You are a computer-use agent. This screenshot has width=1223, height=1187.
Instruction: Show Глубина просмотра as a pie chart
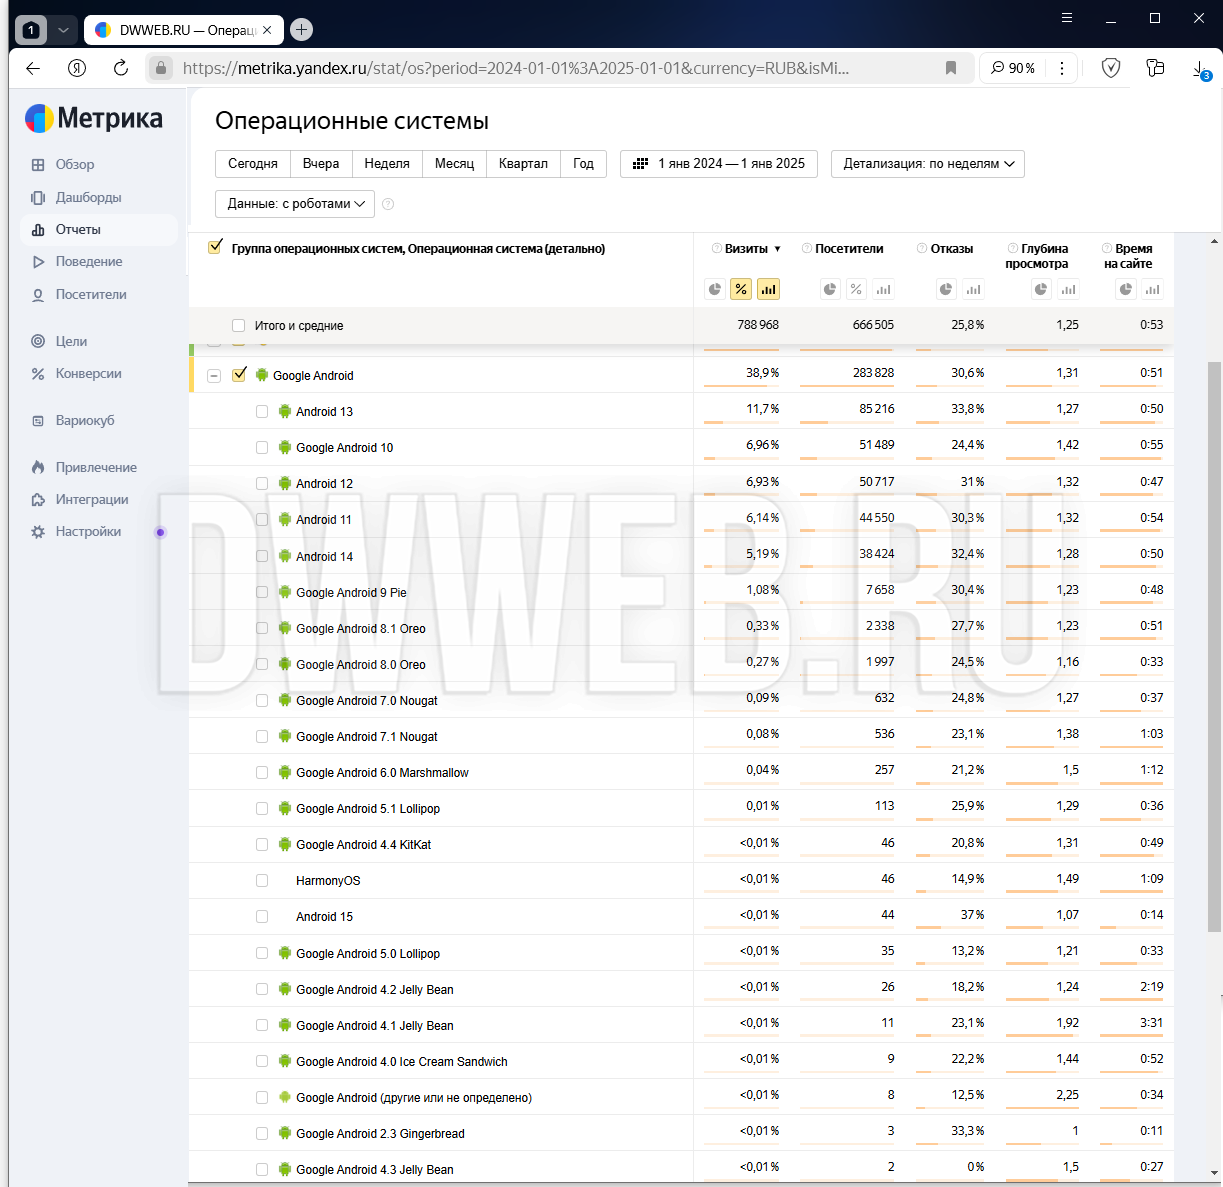(x=1041, y=289)
